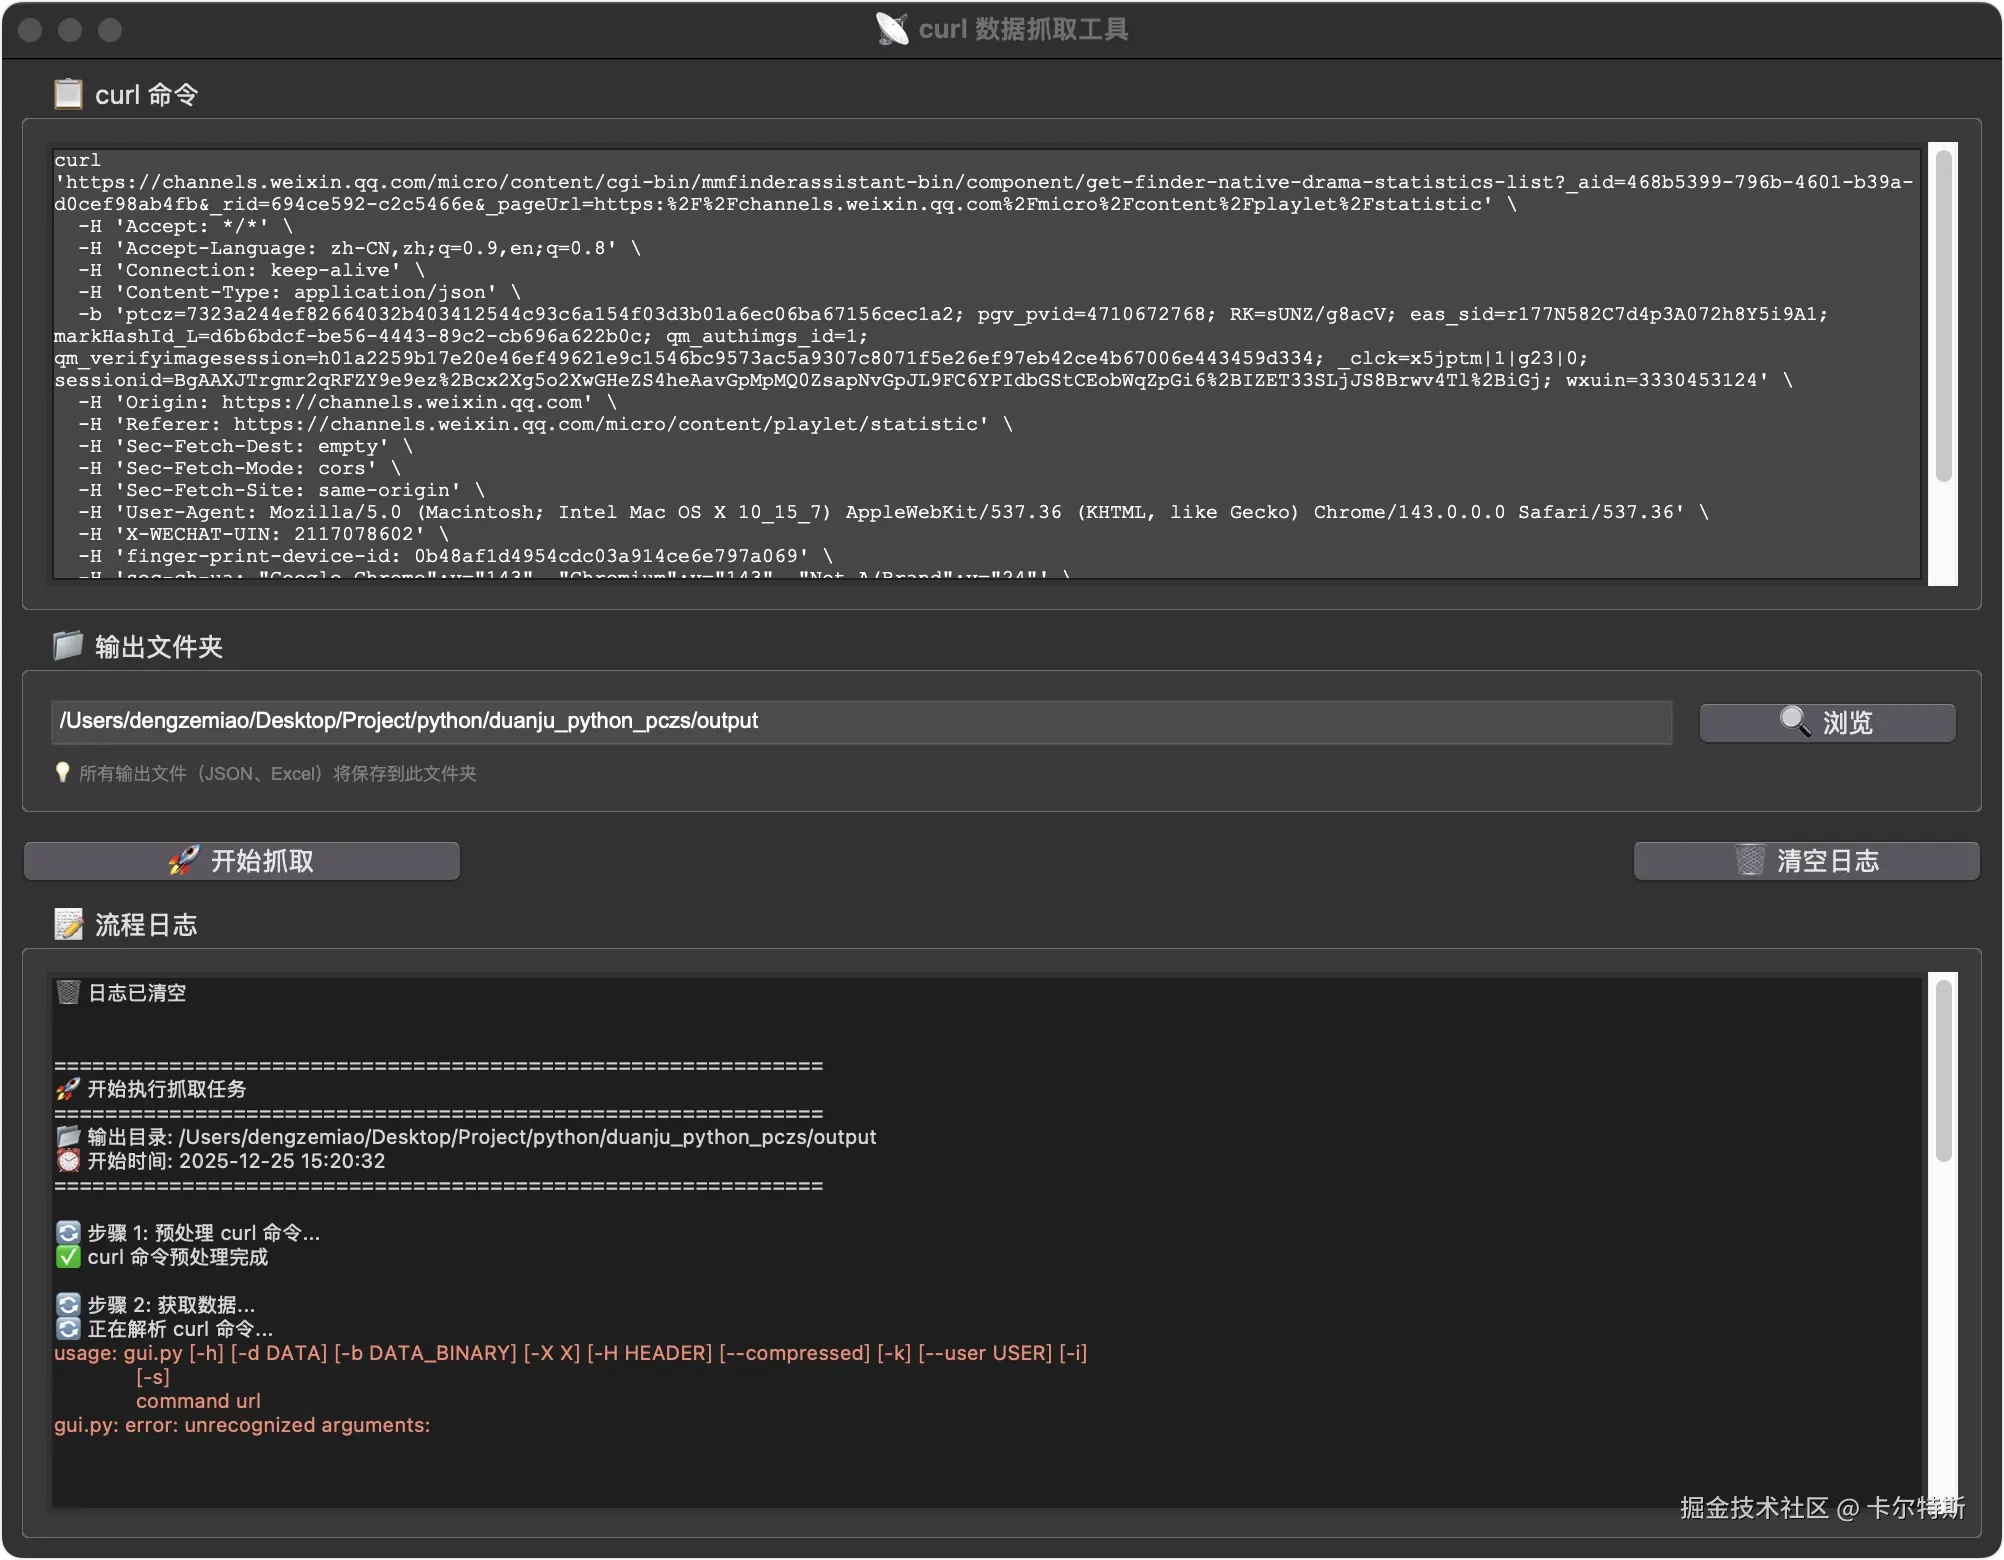Click the clipboard icon beside curl 命令
Image resolution: width=2004 pixels, height=1560 pixels.
coord(68,94)
